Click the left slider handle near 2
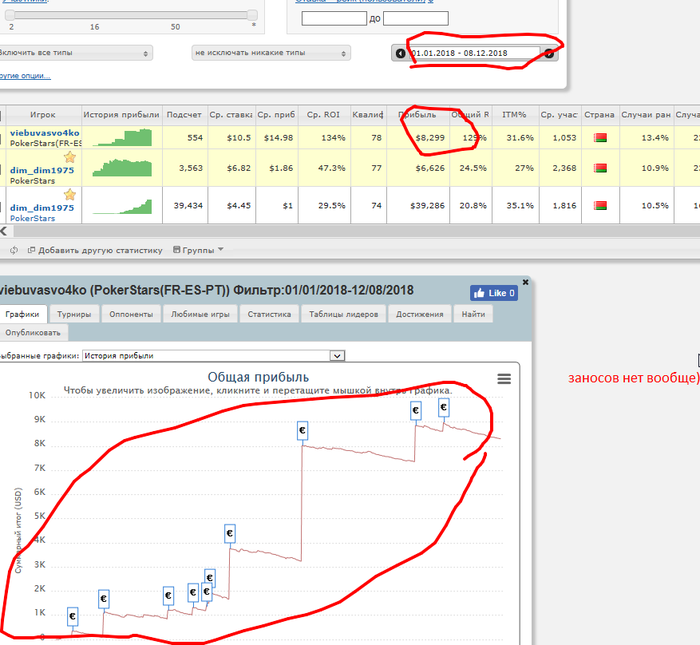 point(10,15)
